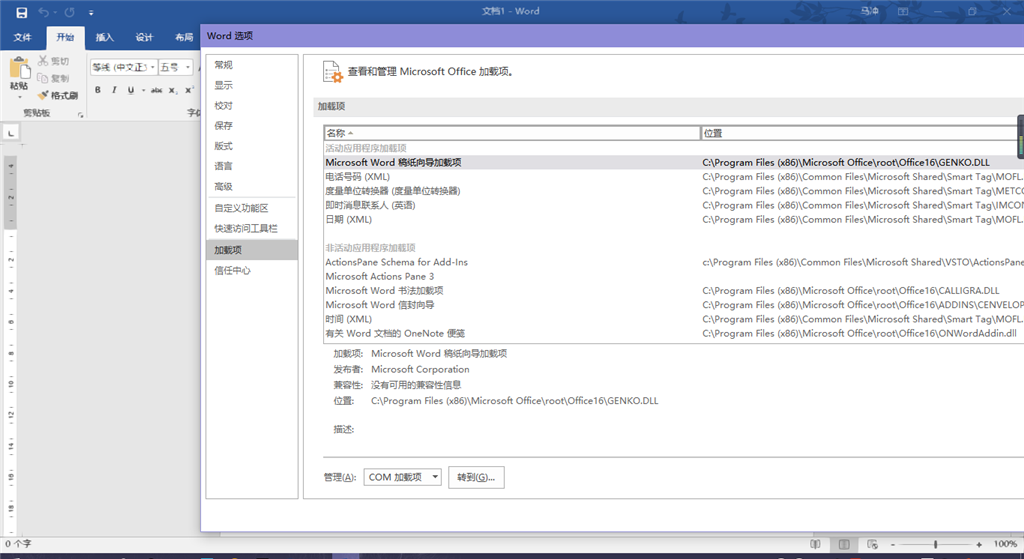Screen dimensions: 1024x559
Task: Select 电话号码 (XML) add-in row
Action: (x=673, y=177)
